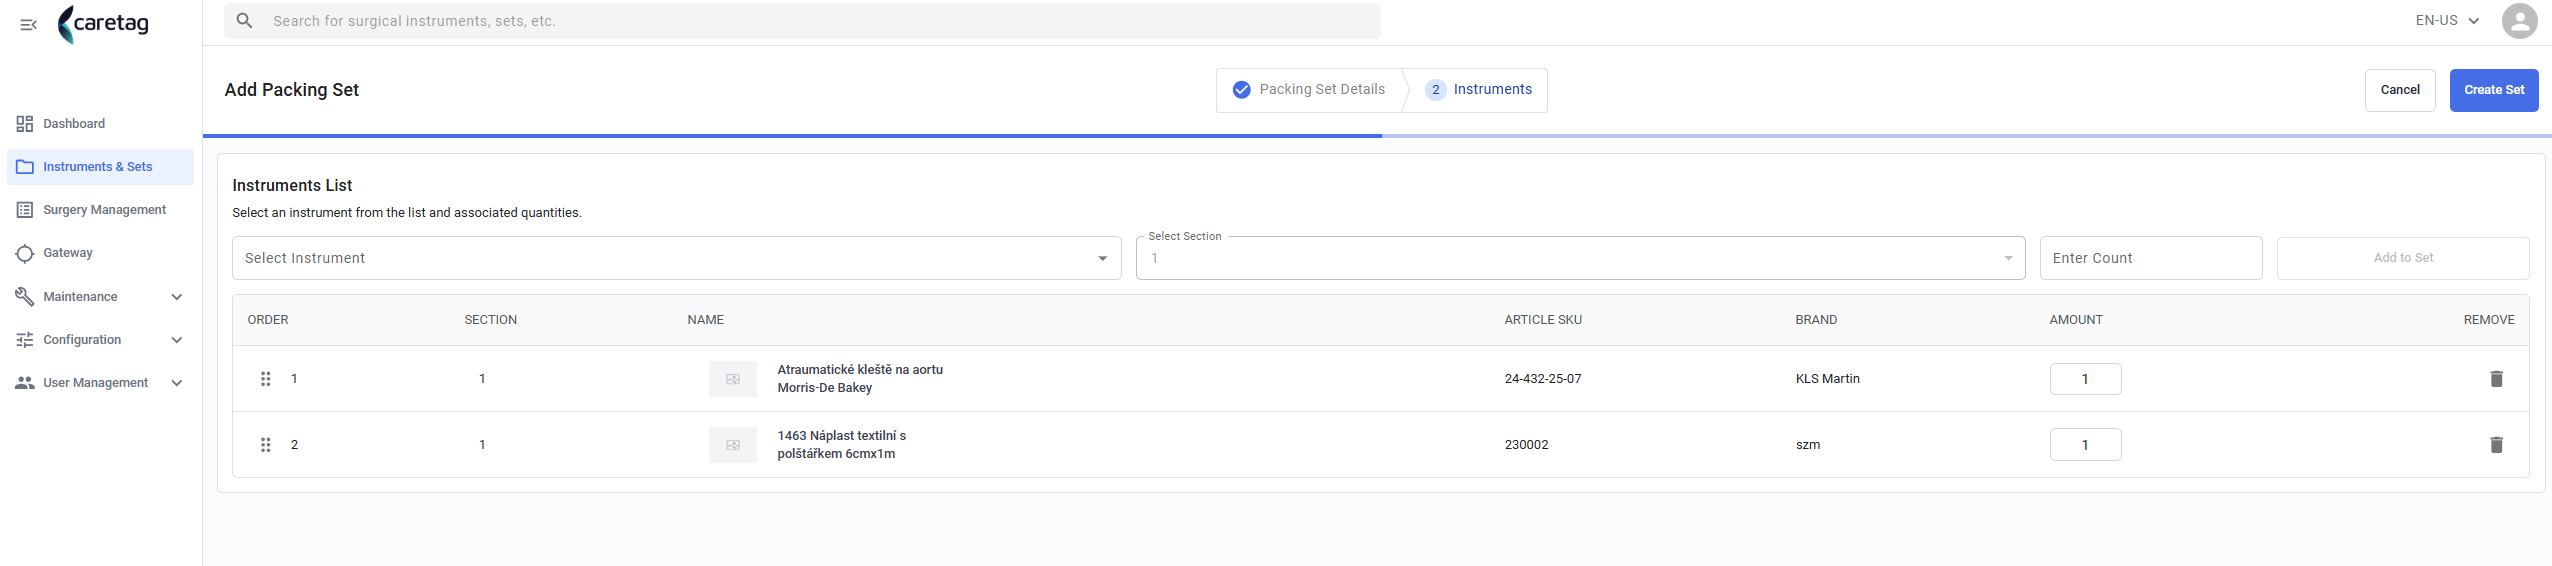Open the image thumbnail of 1463 Náplast textilní
This screenshot has height=566, width=2552.
pos(733,445)
